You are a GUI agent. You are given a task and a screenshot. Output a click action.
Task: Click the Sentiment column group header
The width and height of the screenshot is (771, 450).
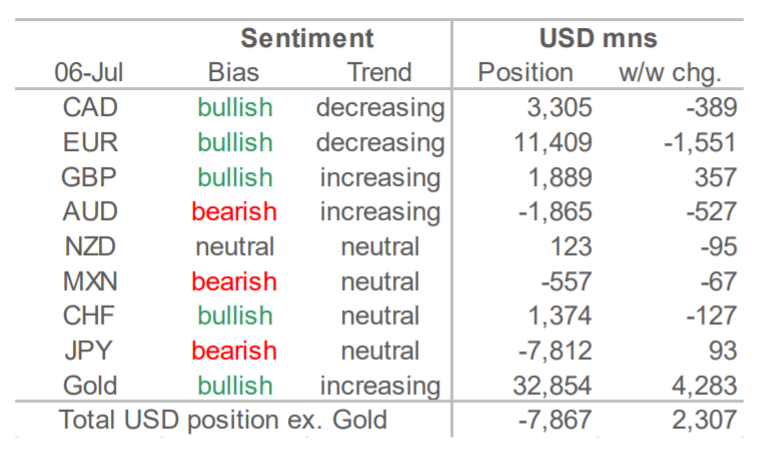tap(307, 38)
